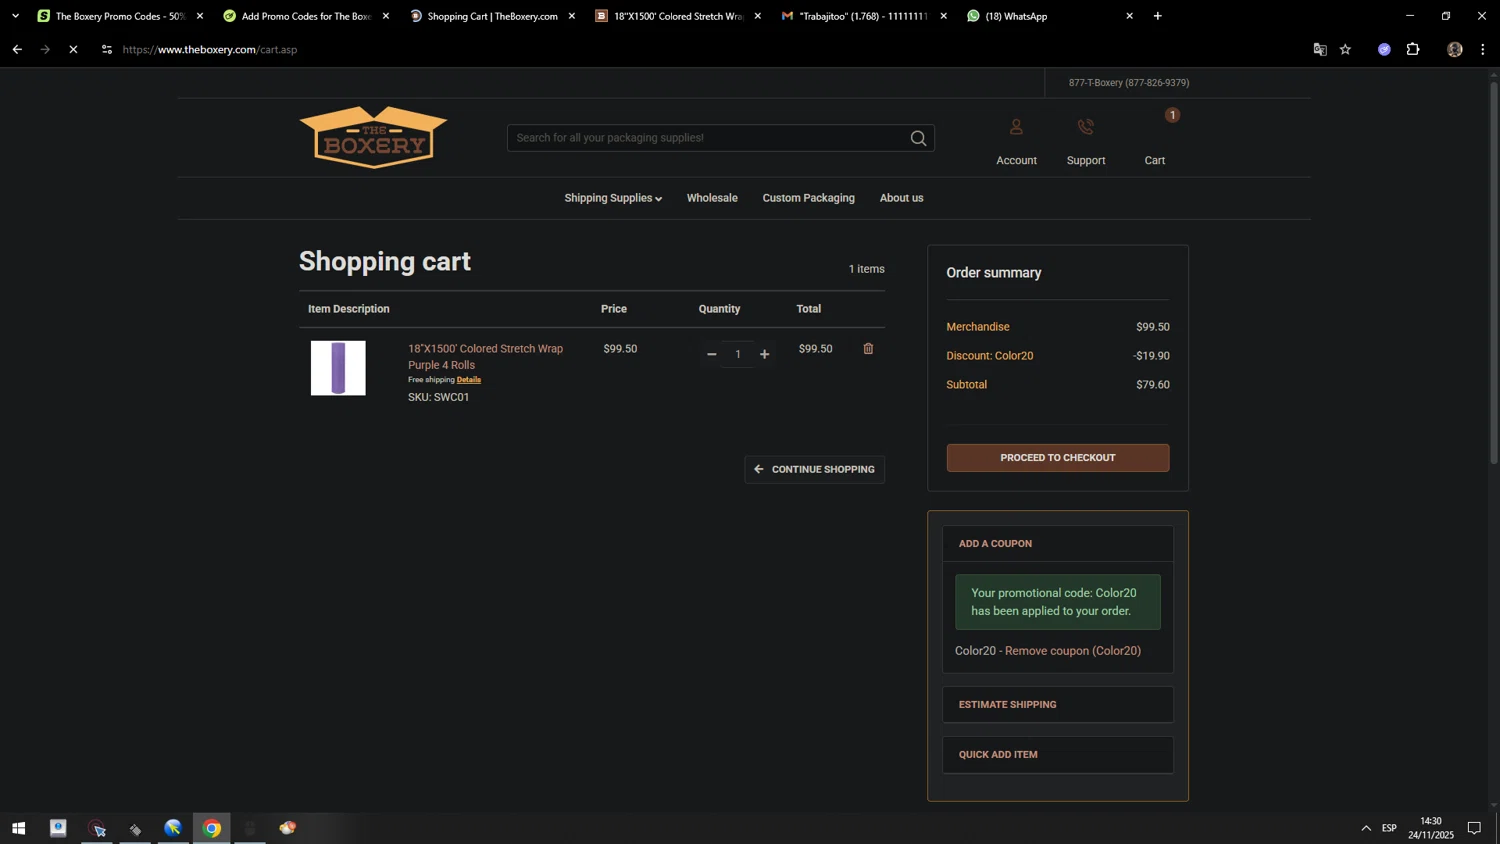The image size is (1500, 844).
Task: Open the About us menu item
Action: pyautogui.click(x=901, y=198)
